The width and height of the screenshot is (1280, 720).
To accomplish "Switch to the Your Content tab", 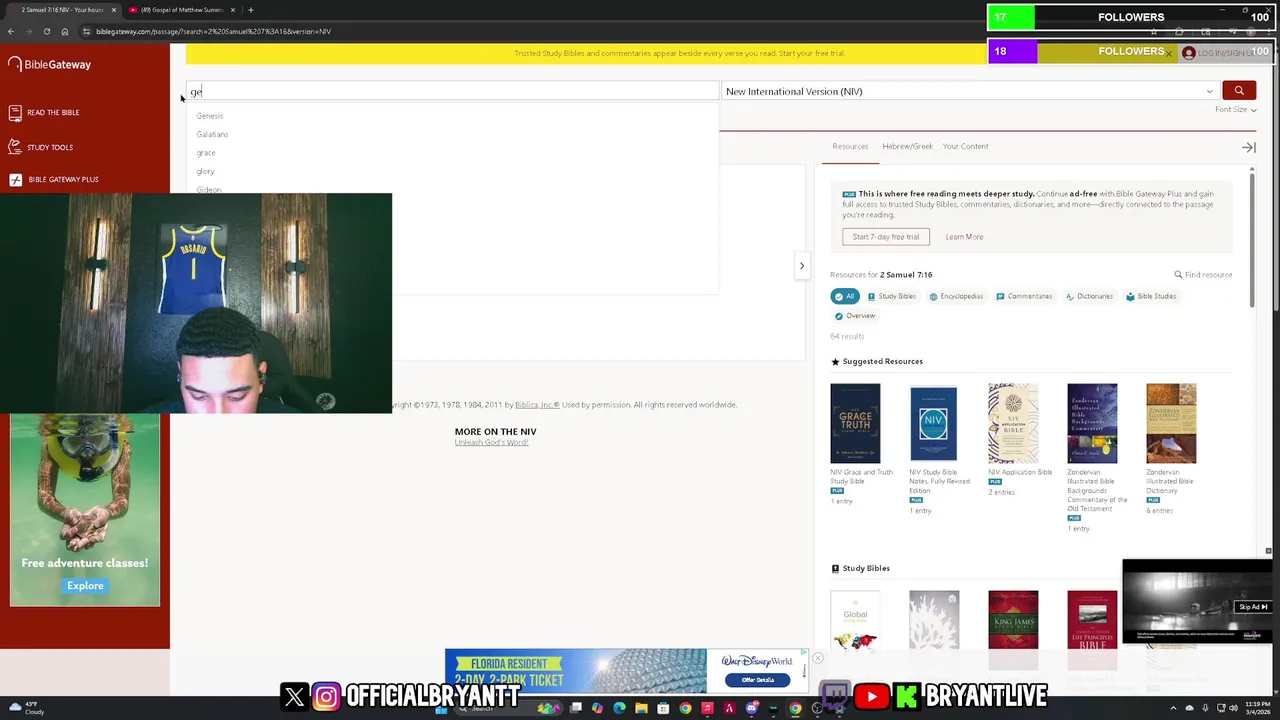I will (965, 146).
